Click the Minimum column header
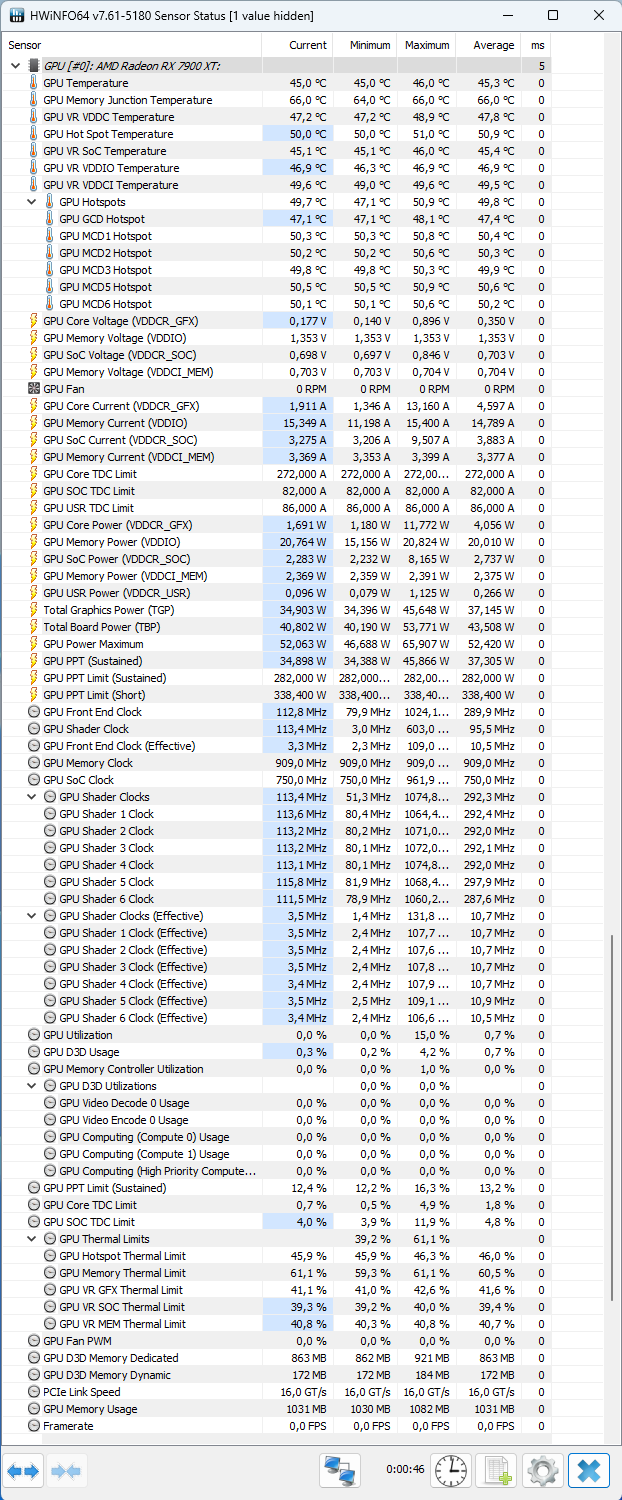622x1500 pixels. [364, 45]
